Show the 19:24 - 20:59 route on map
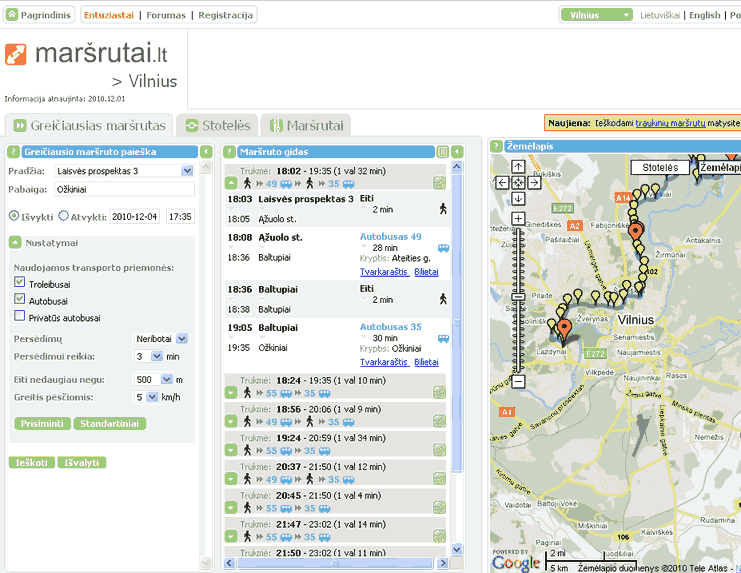 click(x=439, y=450)
